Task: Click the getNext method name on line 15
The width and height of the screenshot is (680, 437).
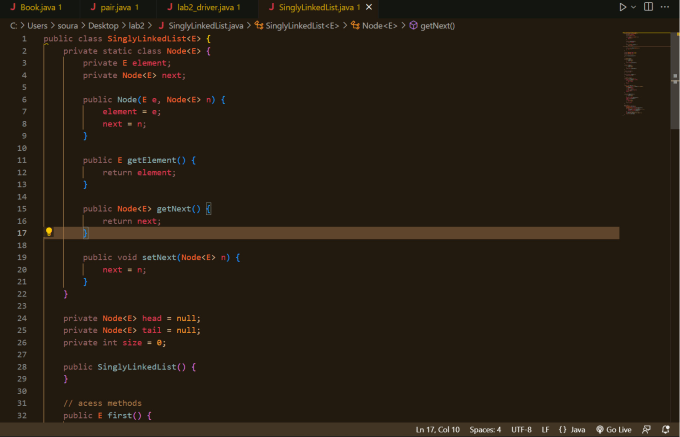Action: click(x=173, y=209)
